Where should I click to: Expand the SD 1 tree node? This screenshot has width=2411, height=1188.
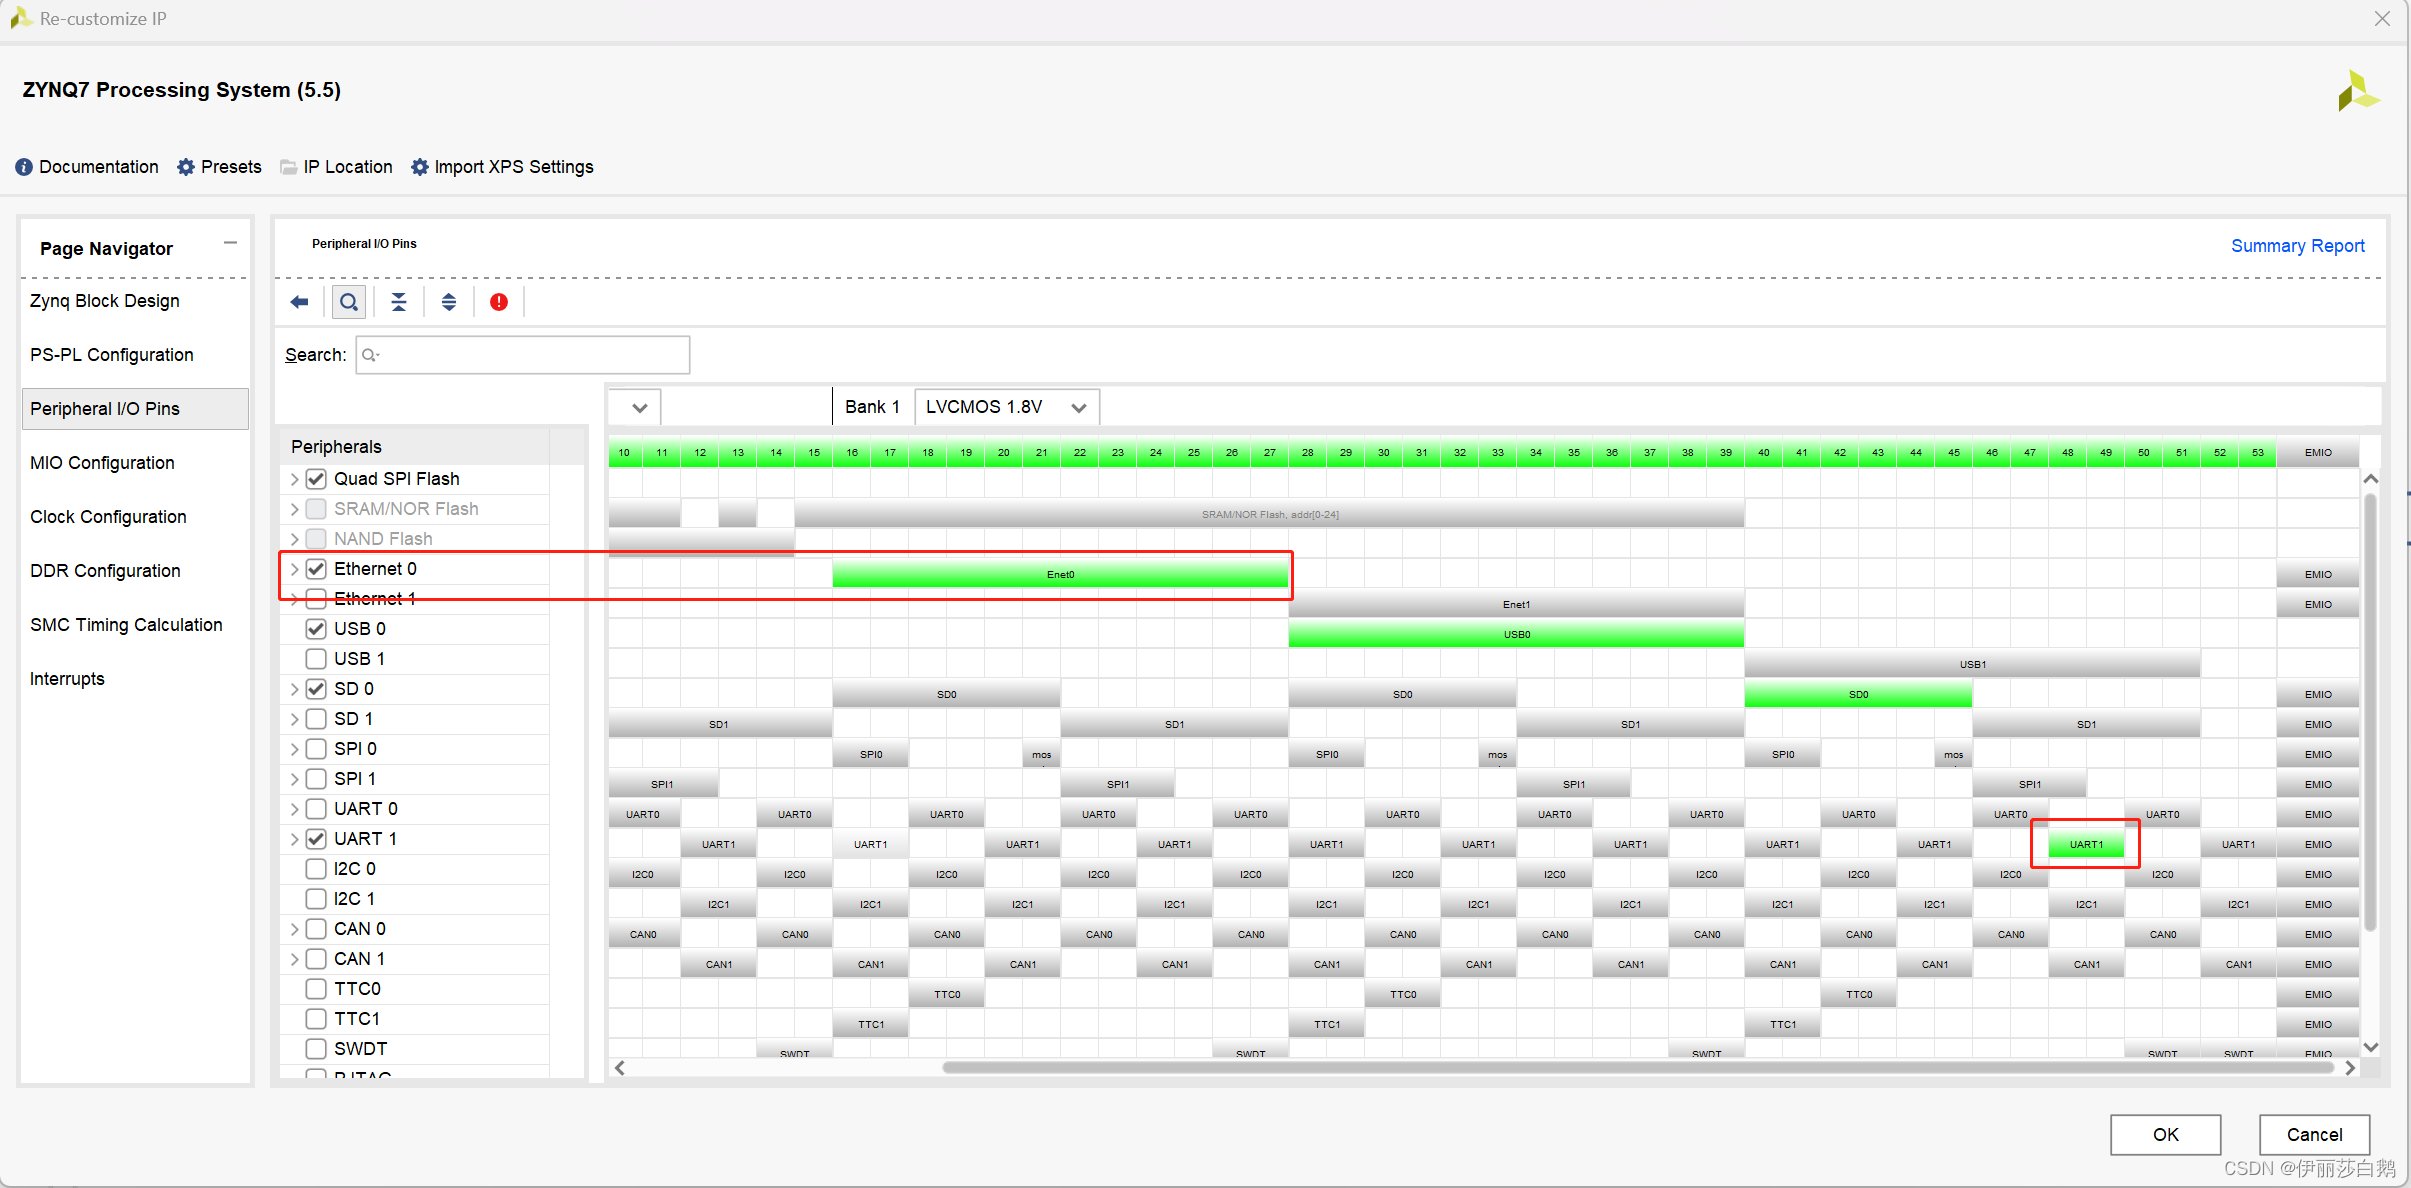(294, 719)
